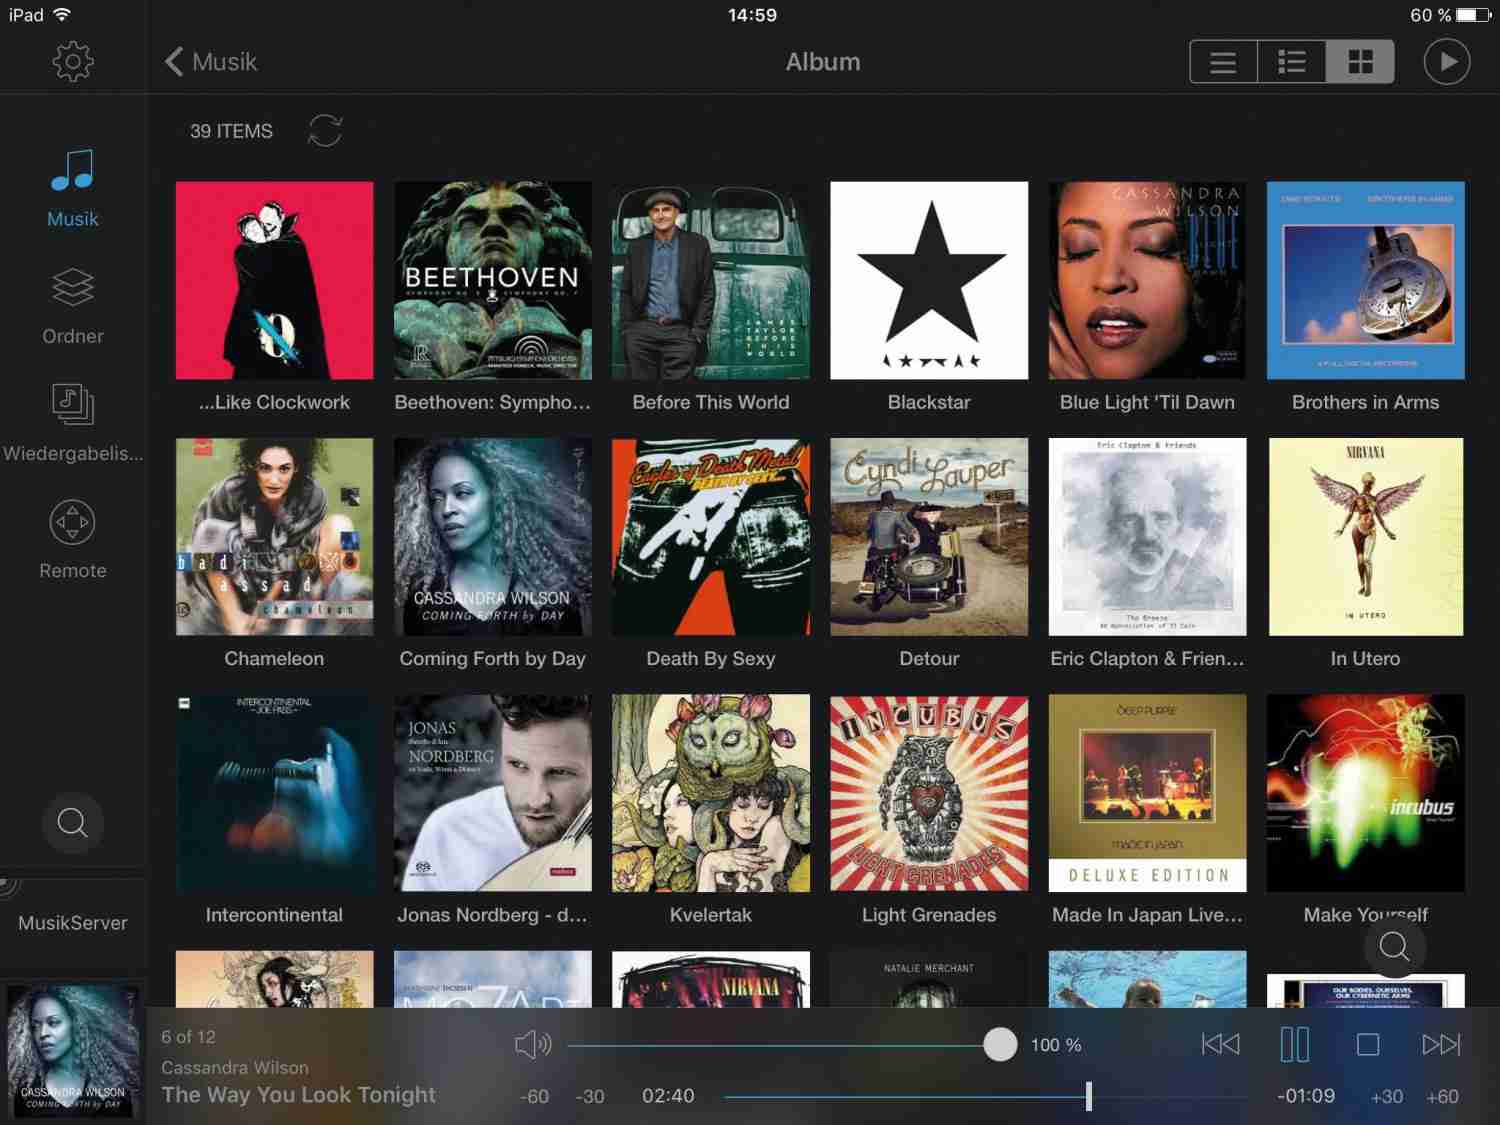Tap the floating search icon over the grid
This screenshot has height=1125, width=1500.
pyautogui.click(x=1394, y=946)
